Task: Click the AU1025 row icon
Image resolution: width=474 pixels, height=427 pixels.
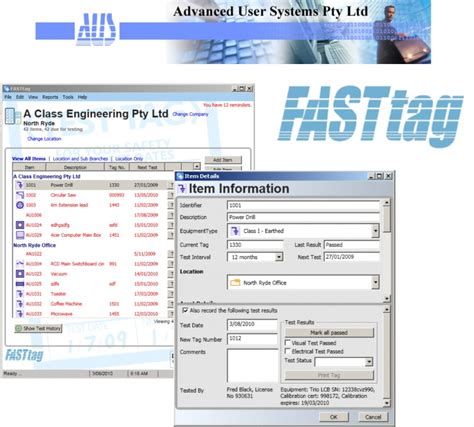Action: (x=20, y=284)
